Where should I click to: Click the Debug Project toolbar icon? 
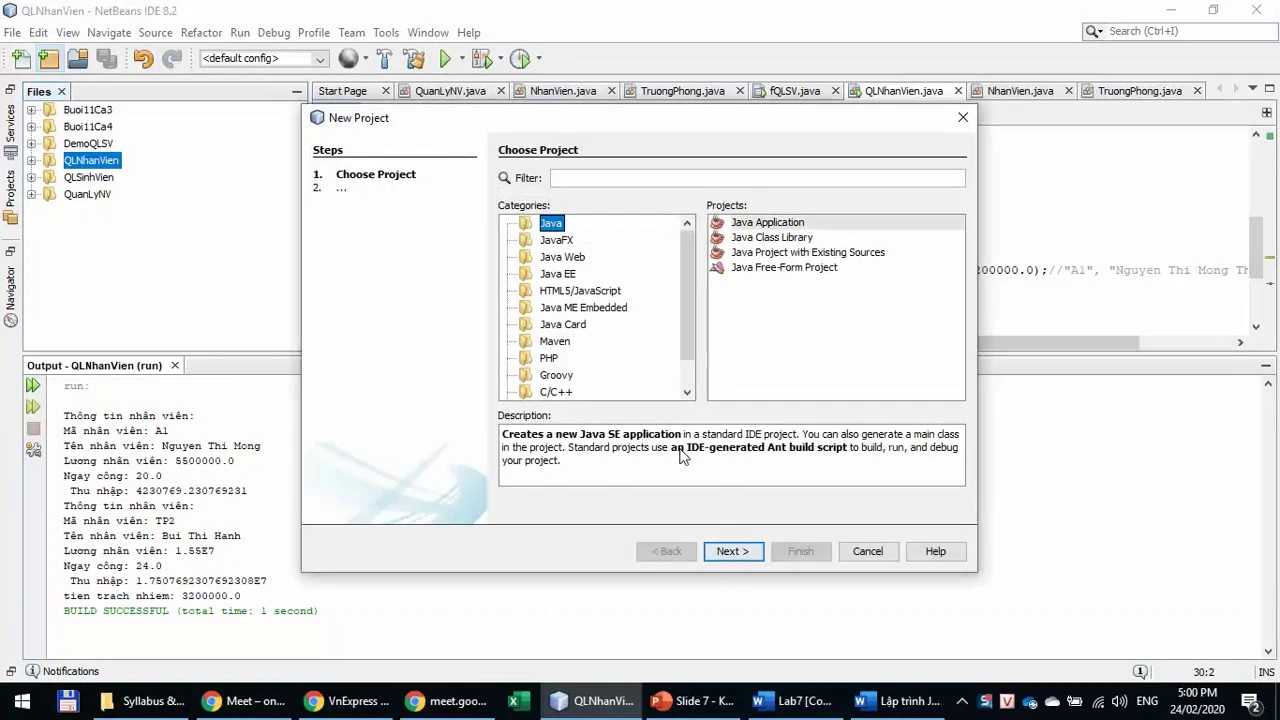point(481,59)
